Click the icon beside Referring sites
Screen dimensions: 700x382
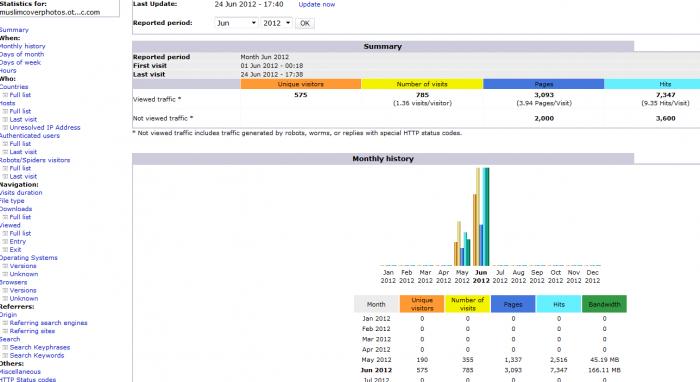pyautogui.click(x=5, y=331)
